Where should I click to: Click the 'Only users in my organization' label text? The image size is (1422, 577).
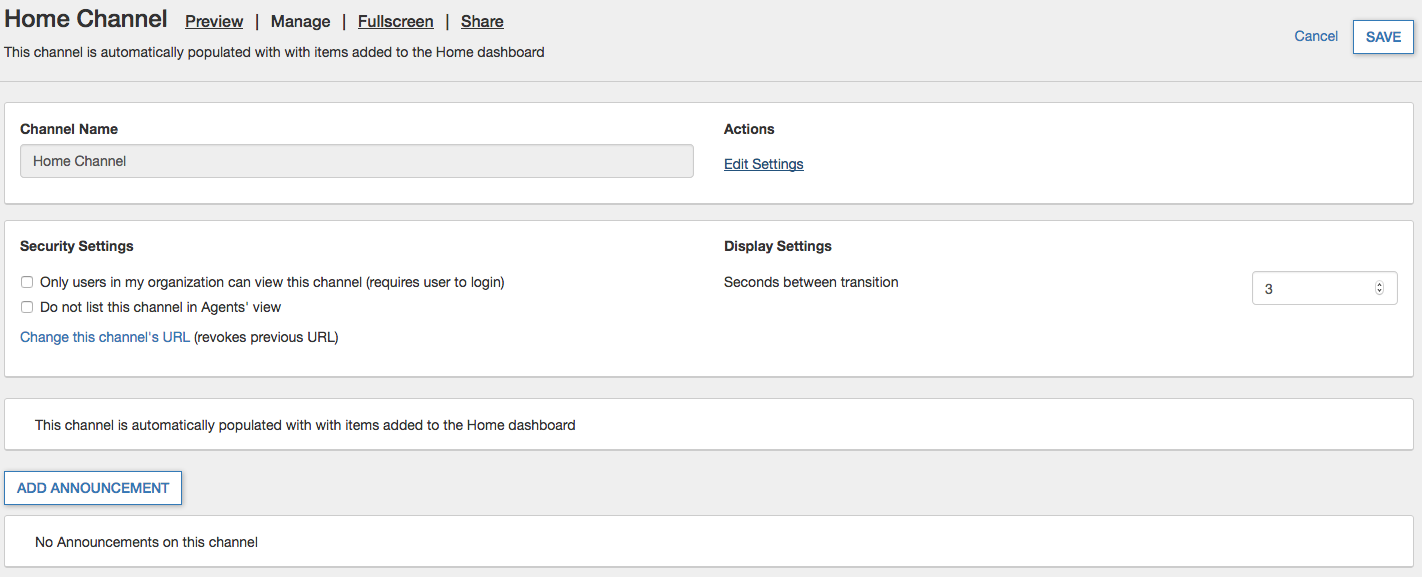tap(272, 282)
